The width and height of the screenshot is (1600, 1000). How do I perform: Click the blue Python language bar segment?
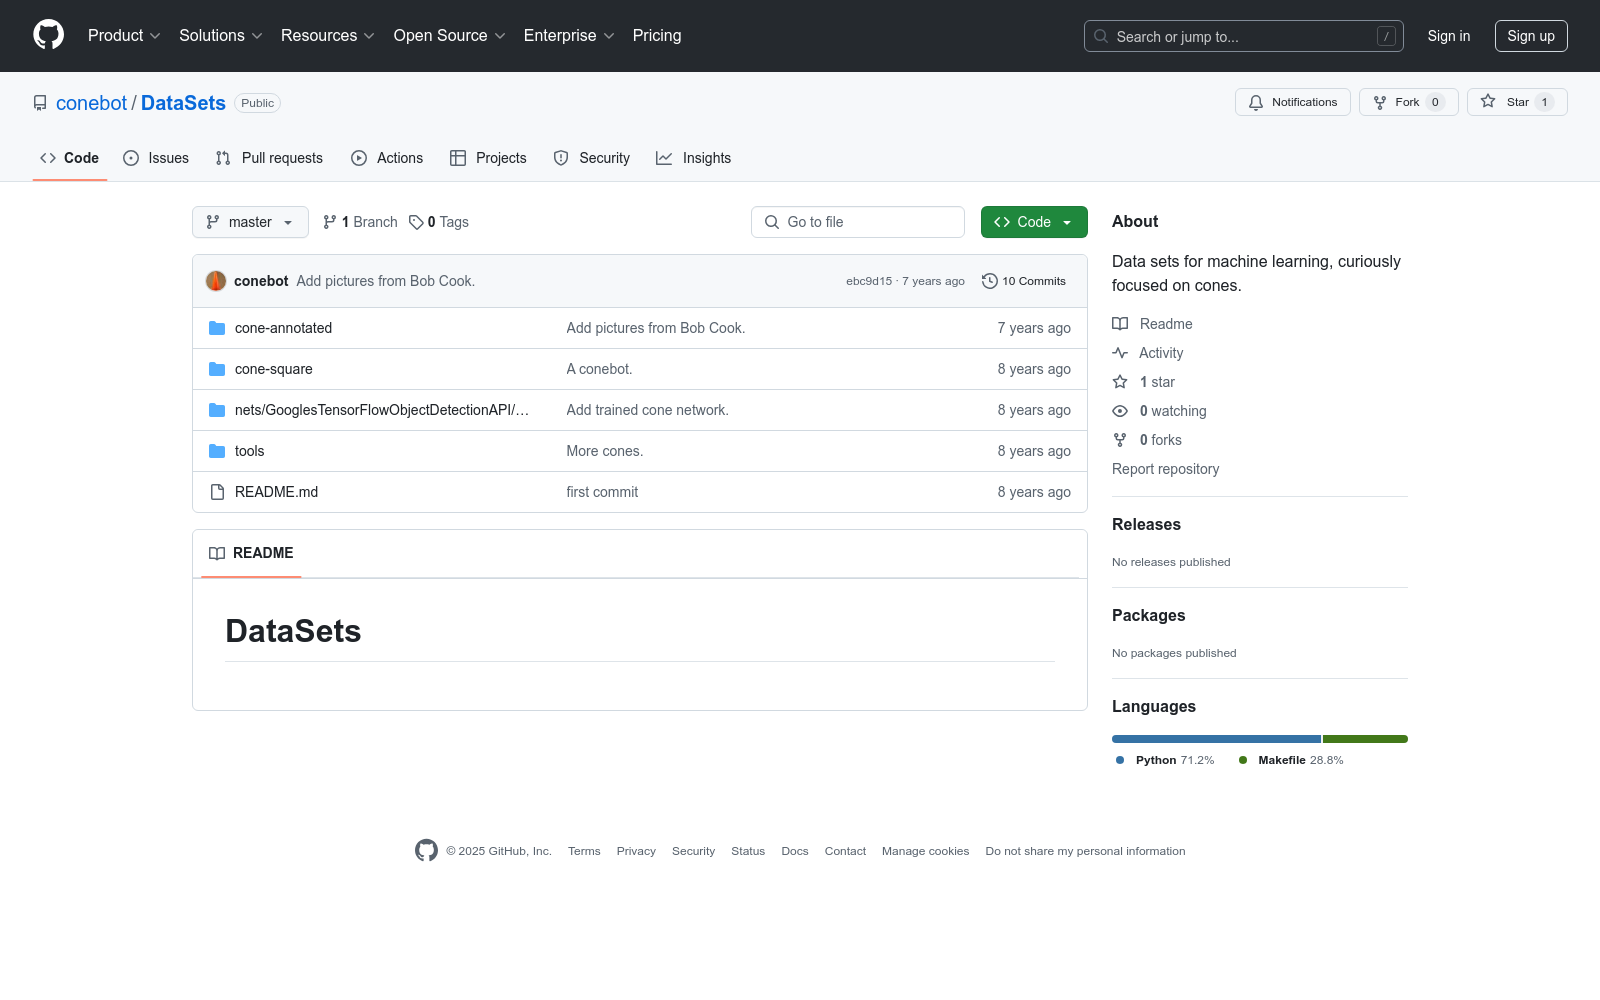coord(1216,739)
